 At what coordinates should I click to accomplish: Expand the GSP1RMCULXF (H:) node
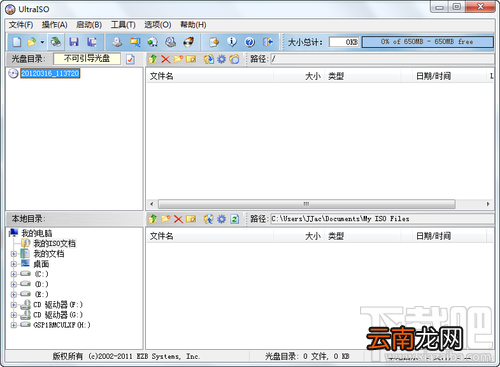[x=14, y=325]
